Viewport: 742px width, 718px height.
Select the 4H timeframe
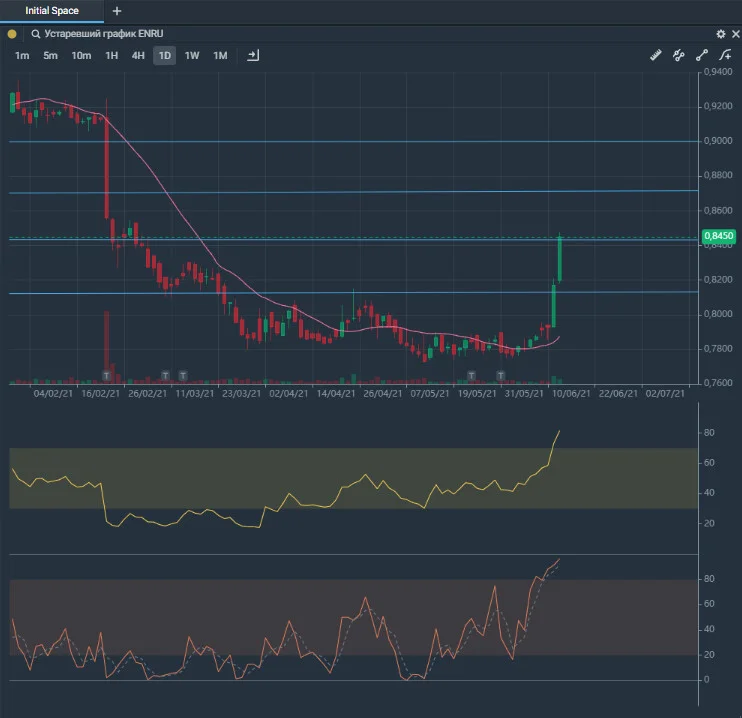coord(138,55)
